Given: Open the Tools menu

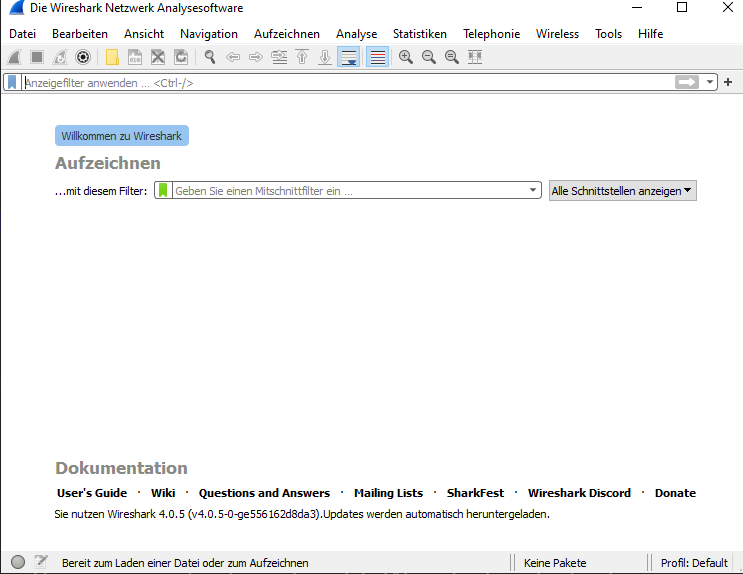Looking at the screenshot, I should 608,34.
